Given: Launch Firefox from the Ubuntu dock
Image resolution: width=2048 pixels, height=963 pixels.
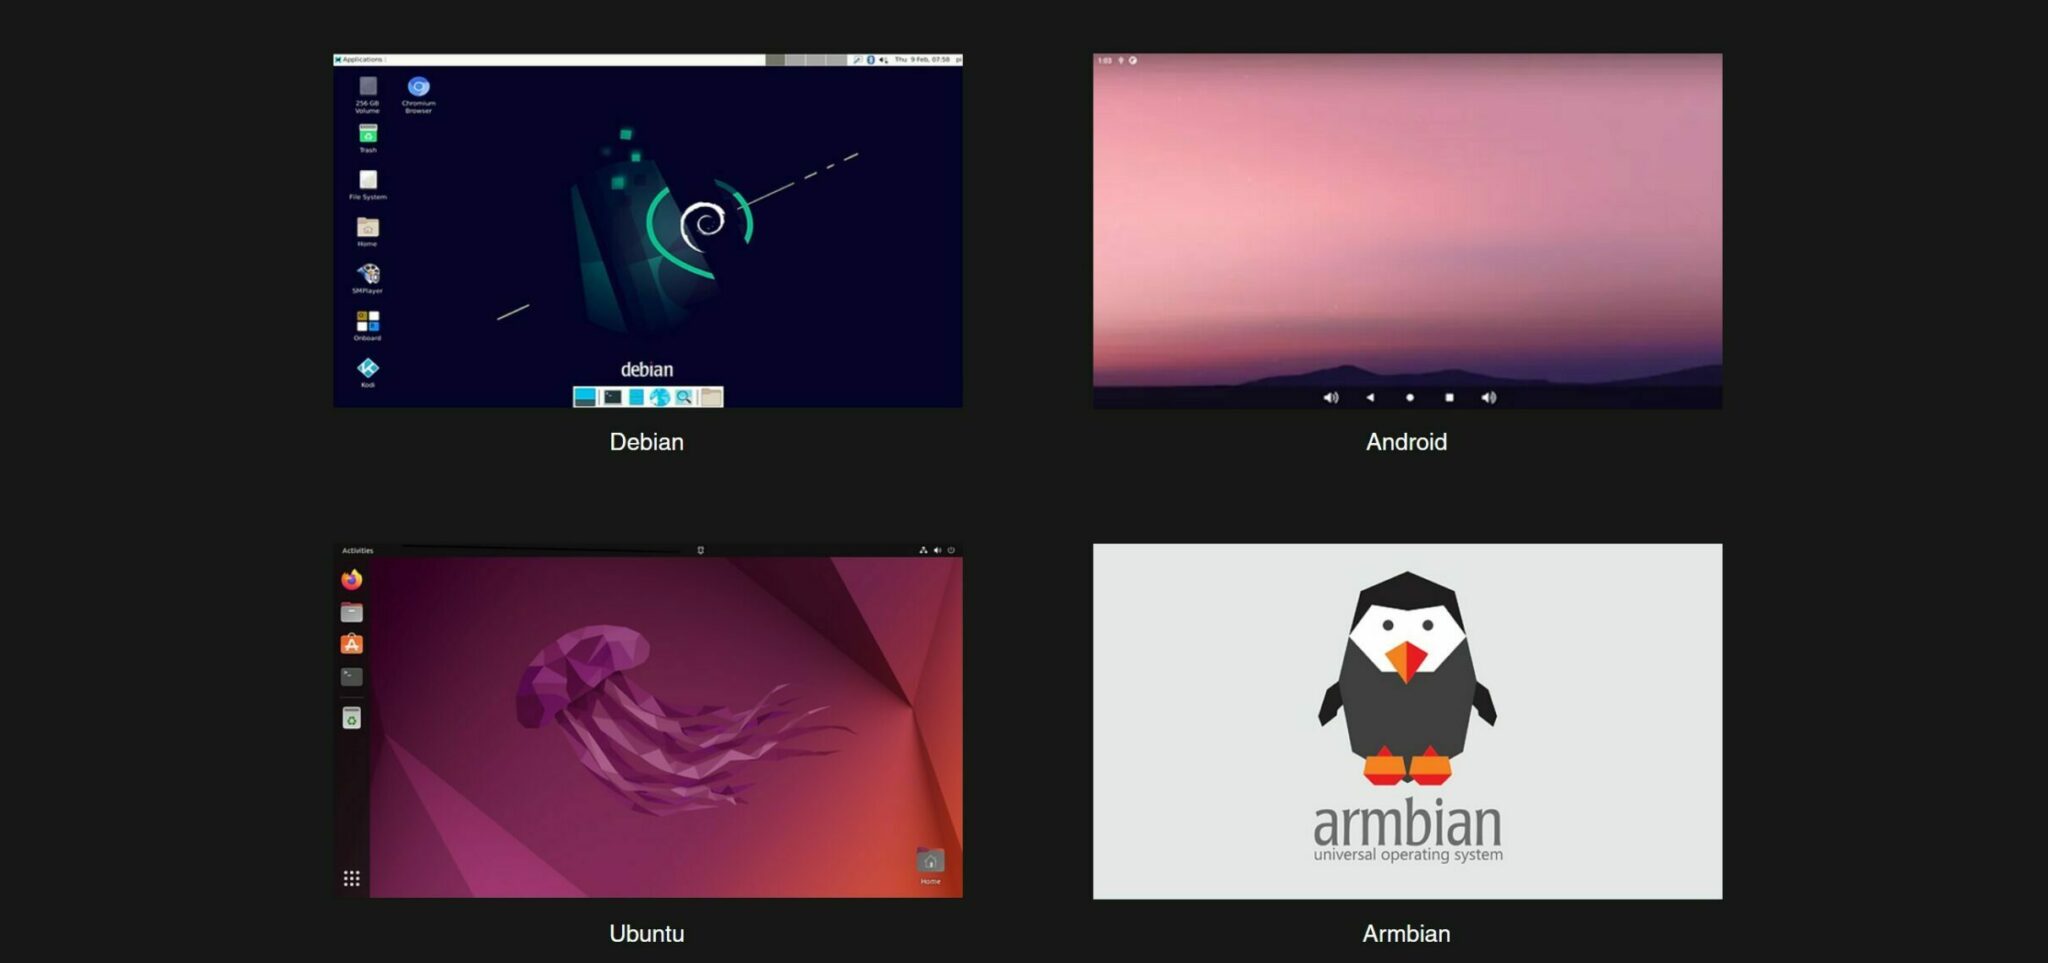Looking at the screenshot, I should pos(351,580).
